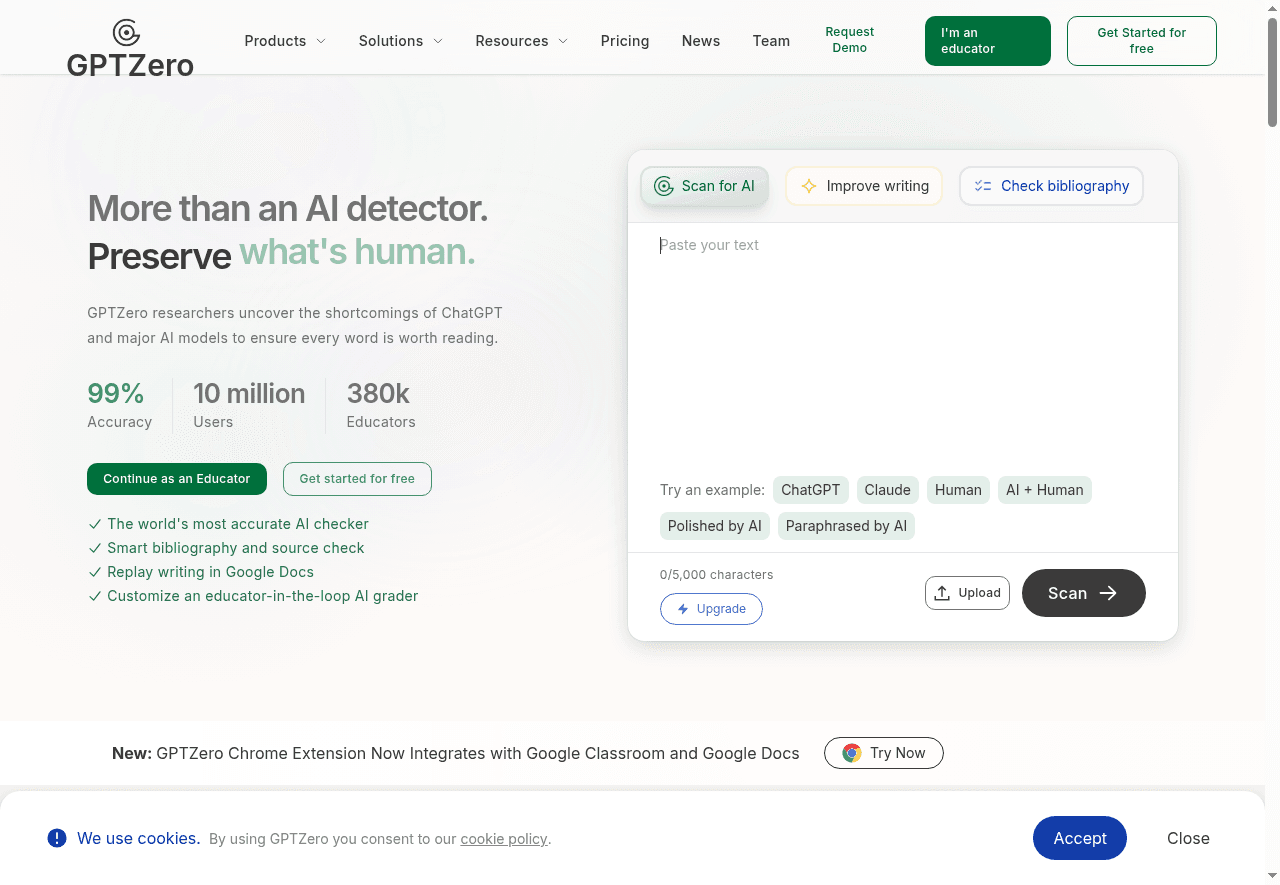Image resolution: width=1280 pixels, height=885 pixels.
Task: Click the Check bibliography checklist icon
Action: [x=983, y=186]
